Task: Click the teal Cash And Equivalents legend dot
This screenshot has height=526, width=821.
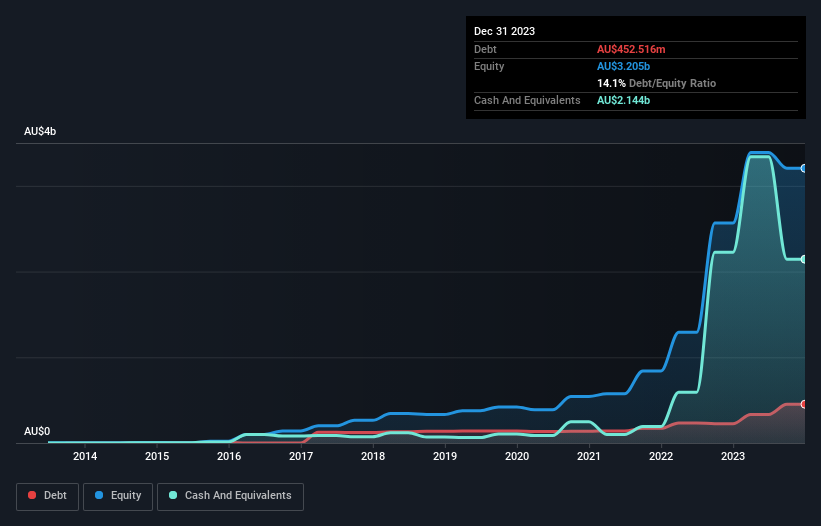Action: click(173, 495)
